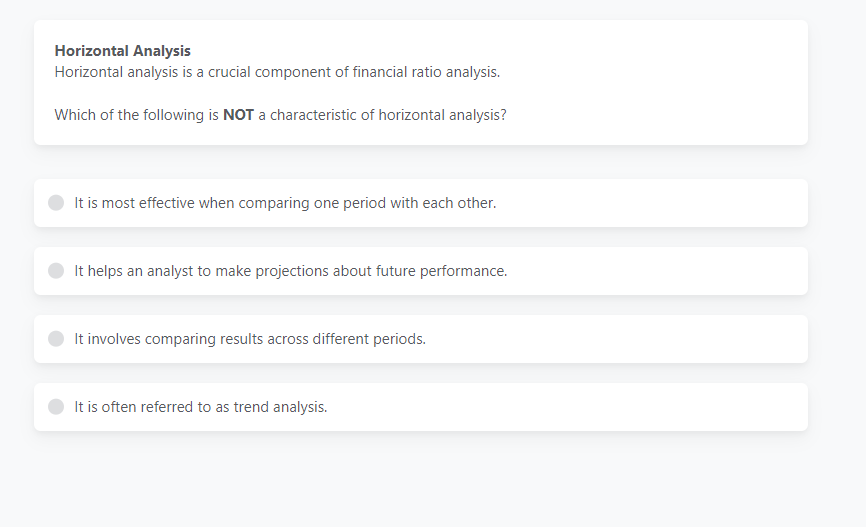Image resolution: width=866 pixels, height=527 pixels.
Task: Click the answer text 'It involves comparing results across different periods'
Action: (x=250, y=339)
